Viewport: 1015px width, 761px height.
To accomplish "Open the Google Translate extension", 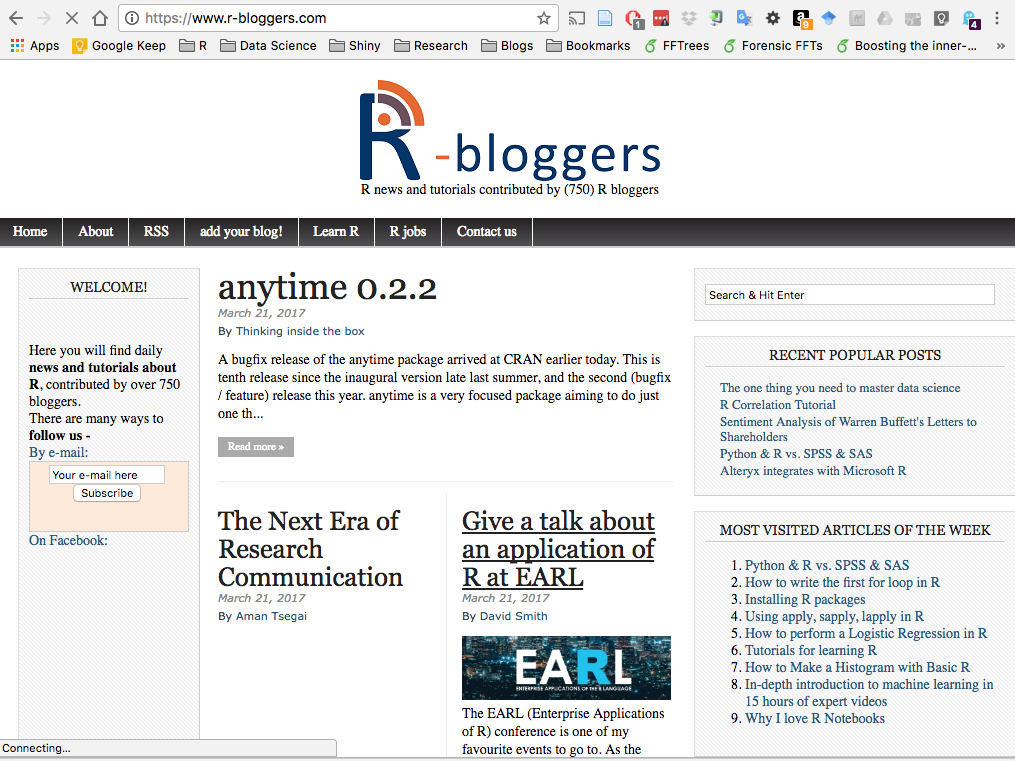I will coord(744,18).
